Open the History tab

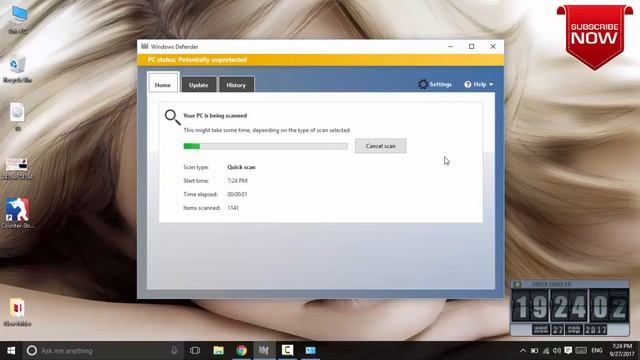pyautogui.click(x=236, y=85)
